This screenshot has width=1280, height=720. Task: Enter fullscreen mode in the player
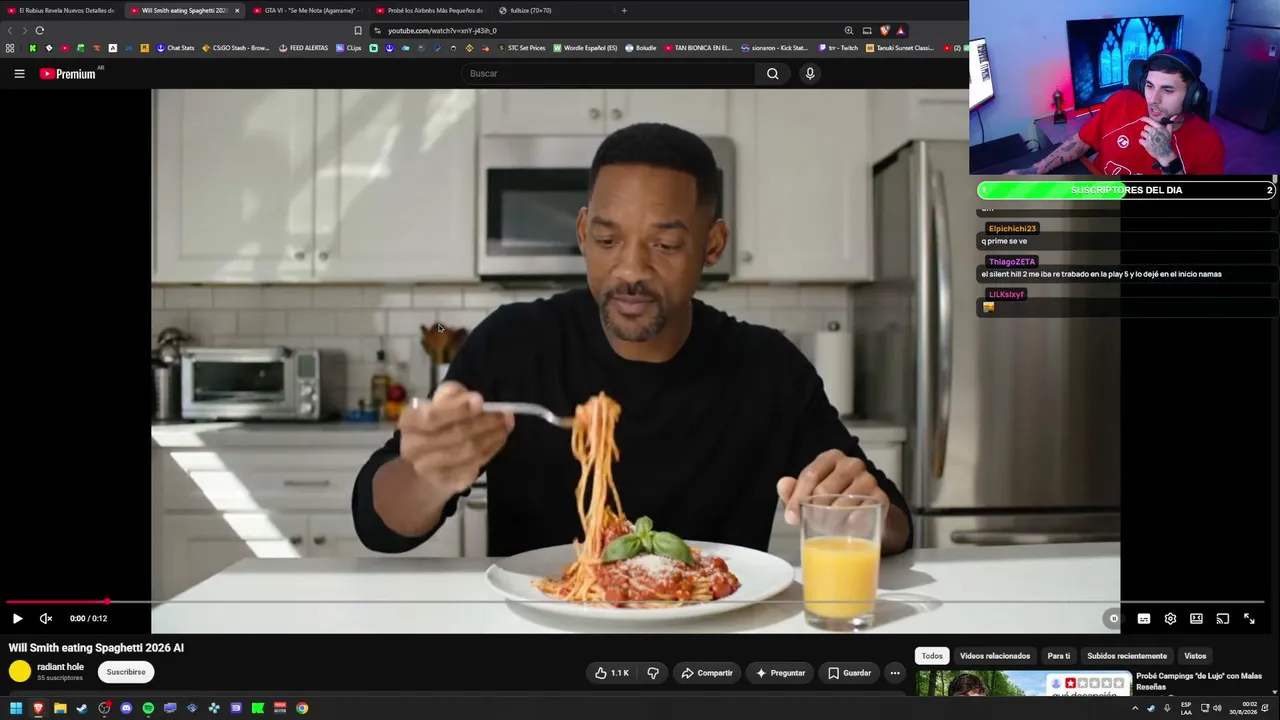click(1249, 618)
